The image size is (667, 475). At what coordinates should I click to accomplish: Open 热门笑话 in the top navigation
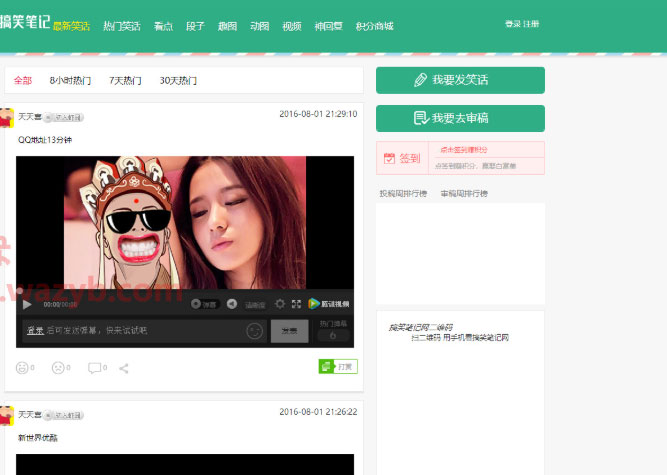[122, 26]
